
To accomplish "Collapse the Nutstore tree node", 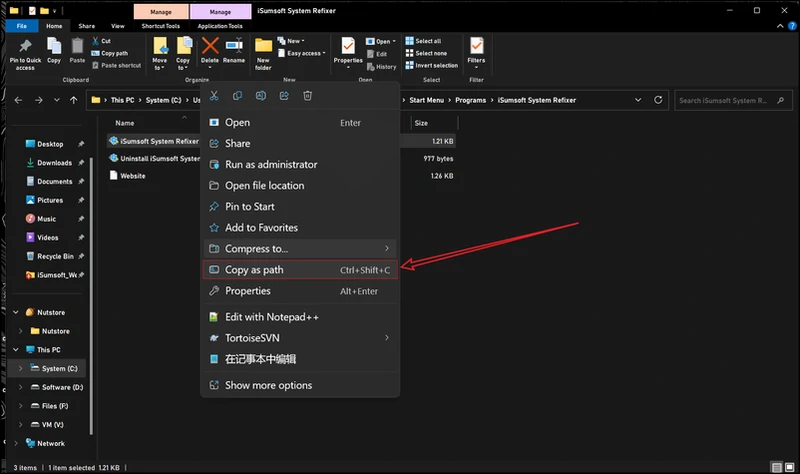I will (x=15, y=312).
